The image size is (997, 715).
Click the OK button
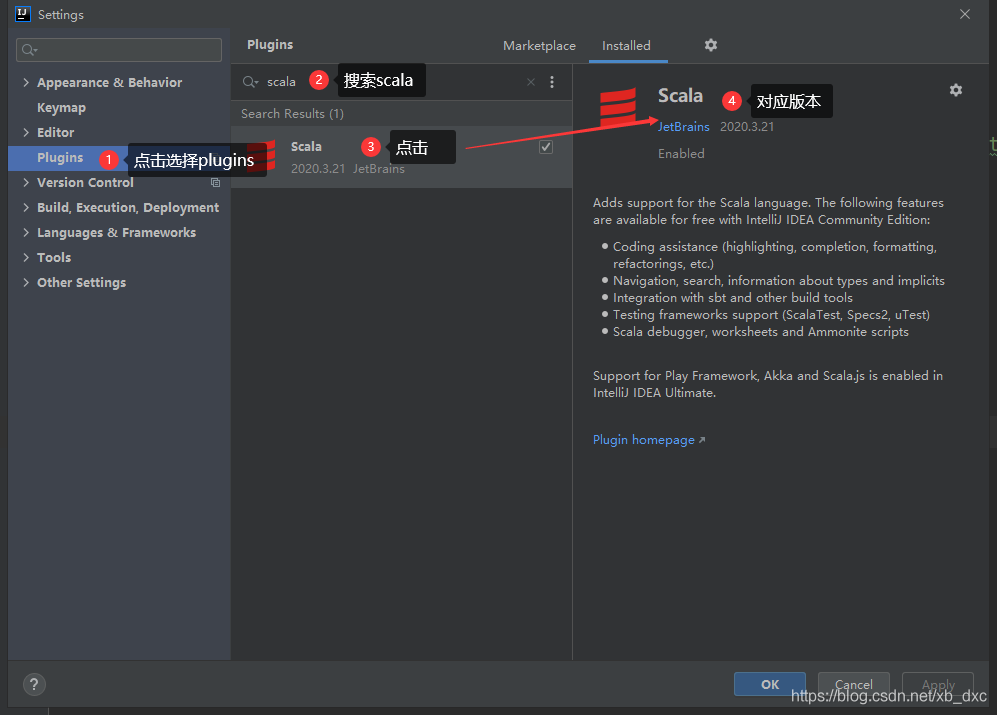770,684
